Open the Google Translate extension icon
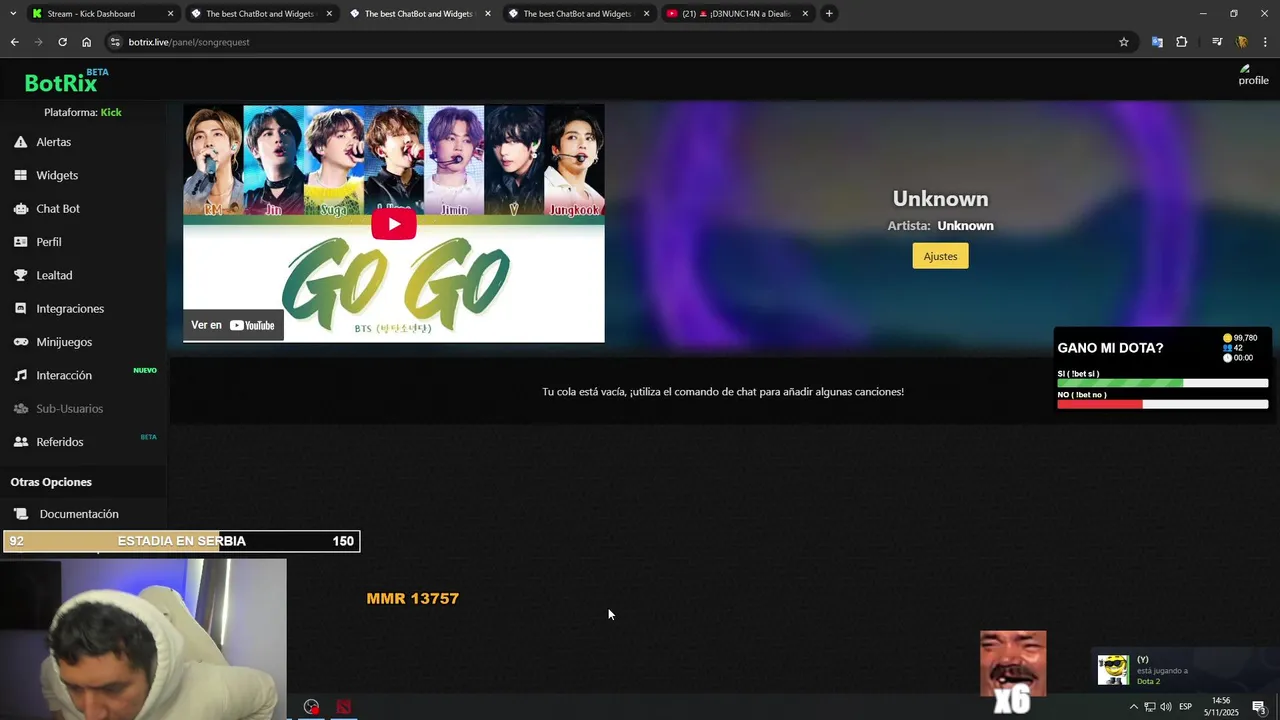Viewport: 1280px width, 720px height. click(1157, 42)
